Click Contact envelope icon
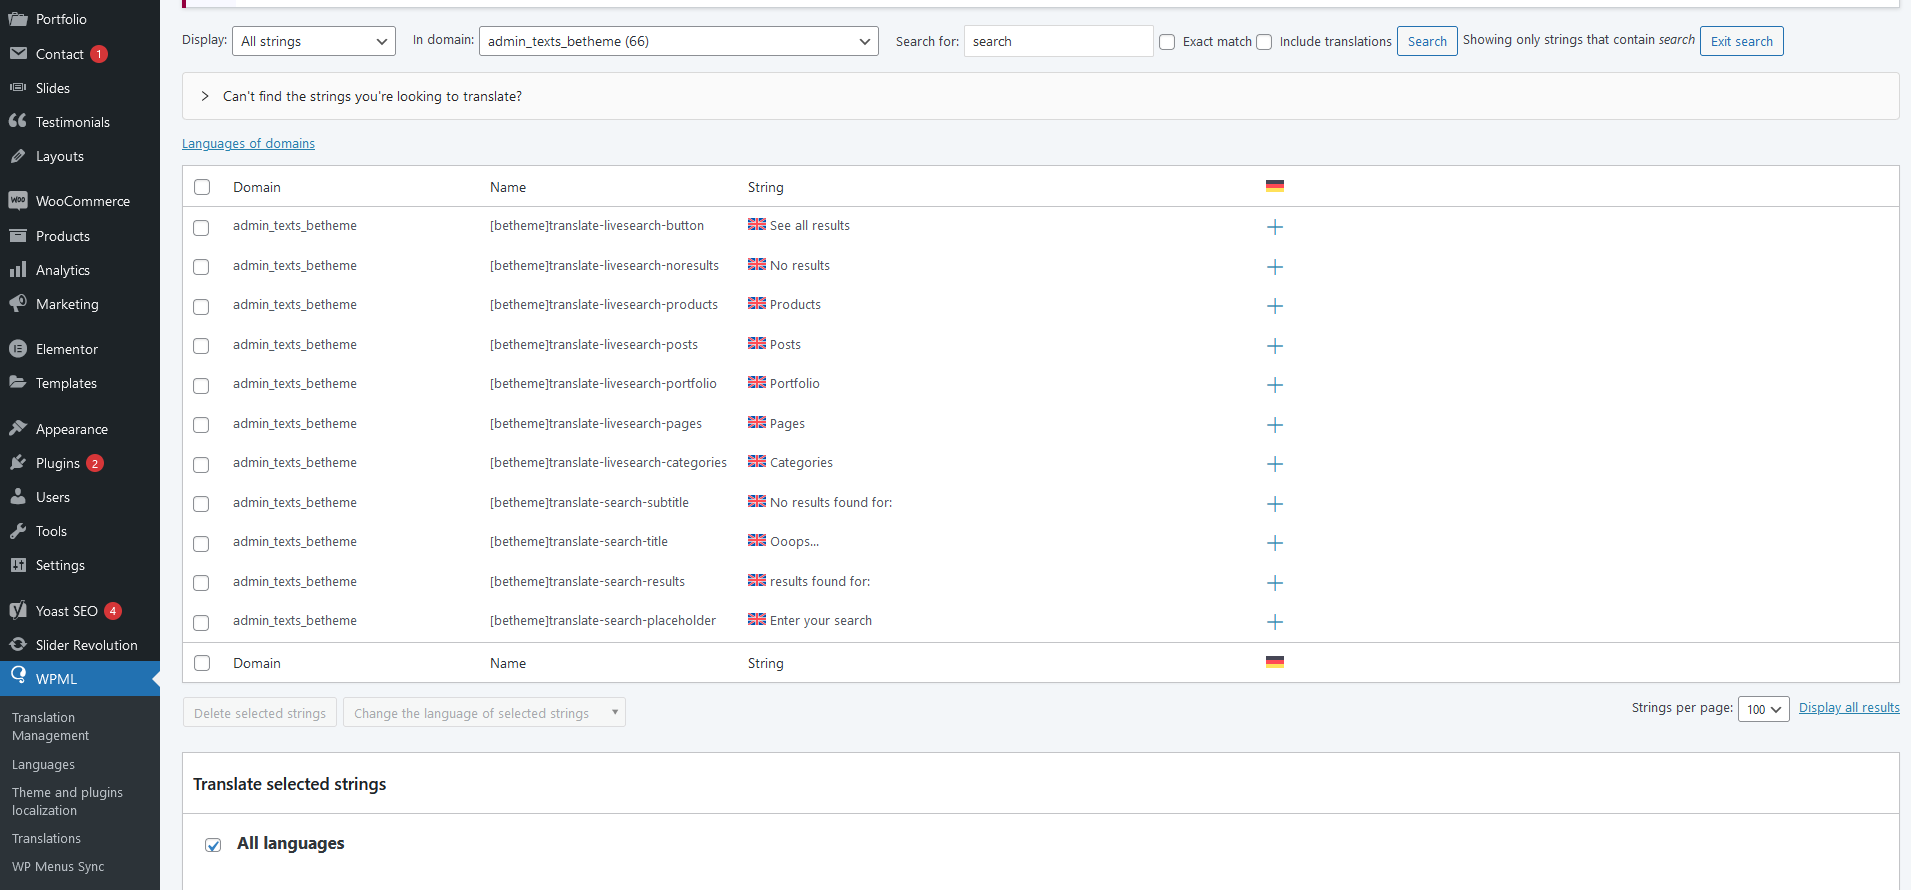Viewport: 1911px width, 890px height. click(18, 53)
